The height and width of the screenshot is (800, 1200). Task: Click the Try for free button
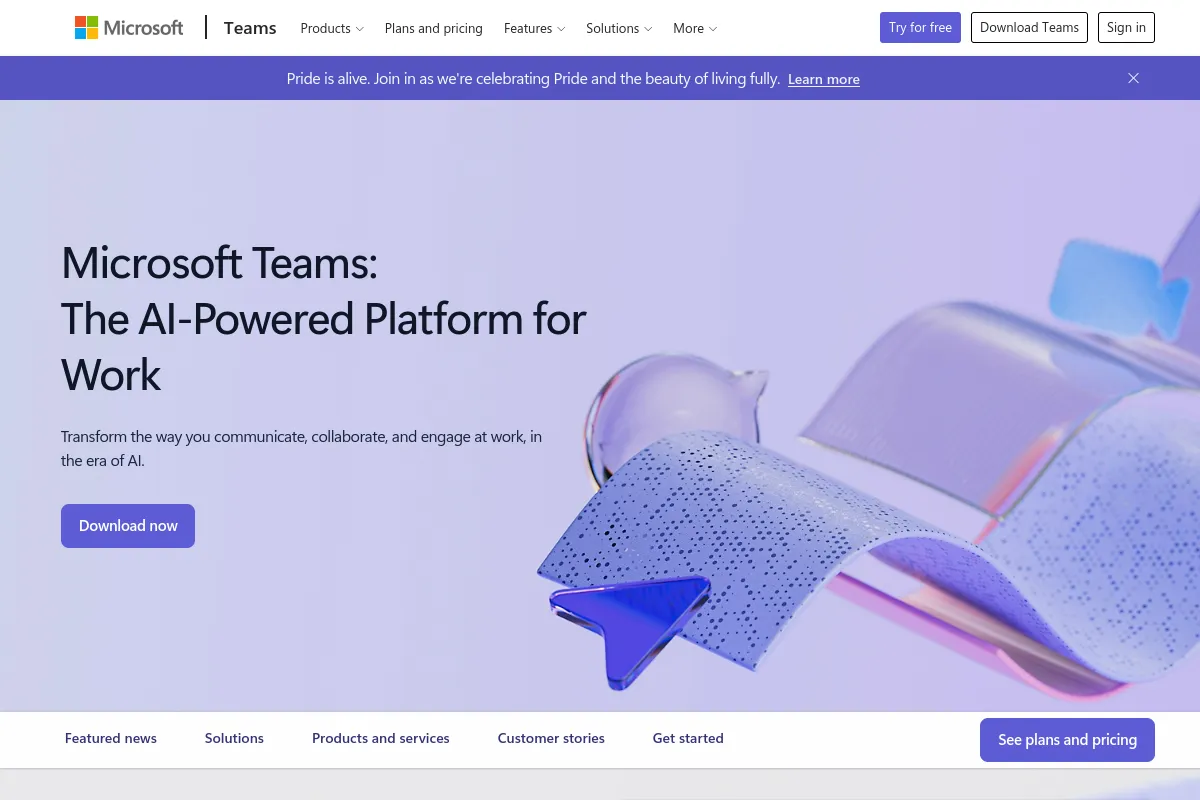tap(920, 27)
